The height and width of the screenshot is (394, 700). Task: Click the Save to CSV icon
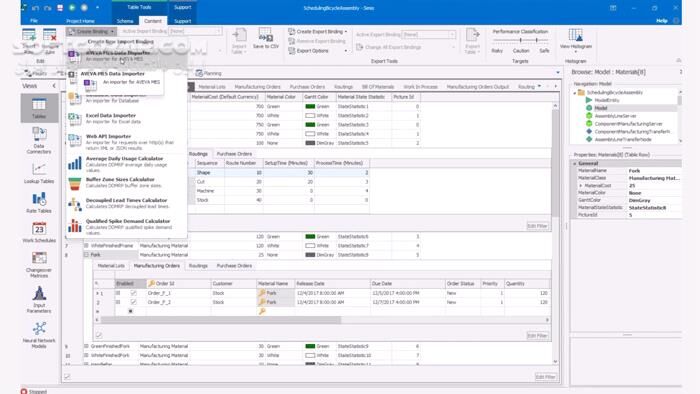click(266, 38)
